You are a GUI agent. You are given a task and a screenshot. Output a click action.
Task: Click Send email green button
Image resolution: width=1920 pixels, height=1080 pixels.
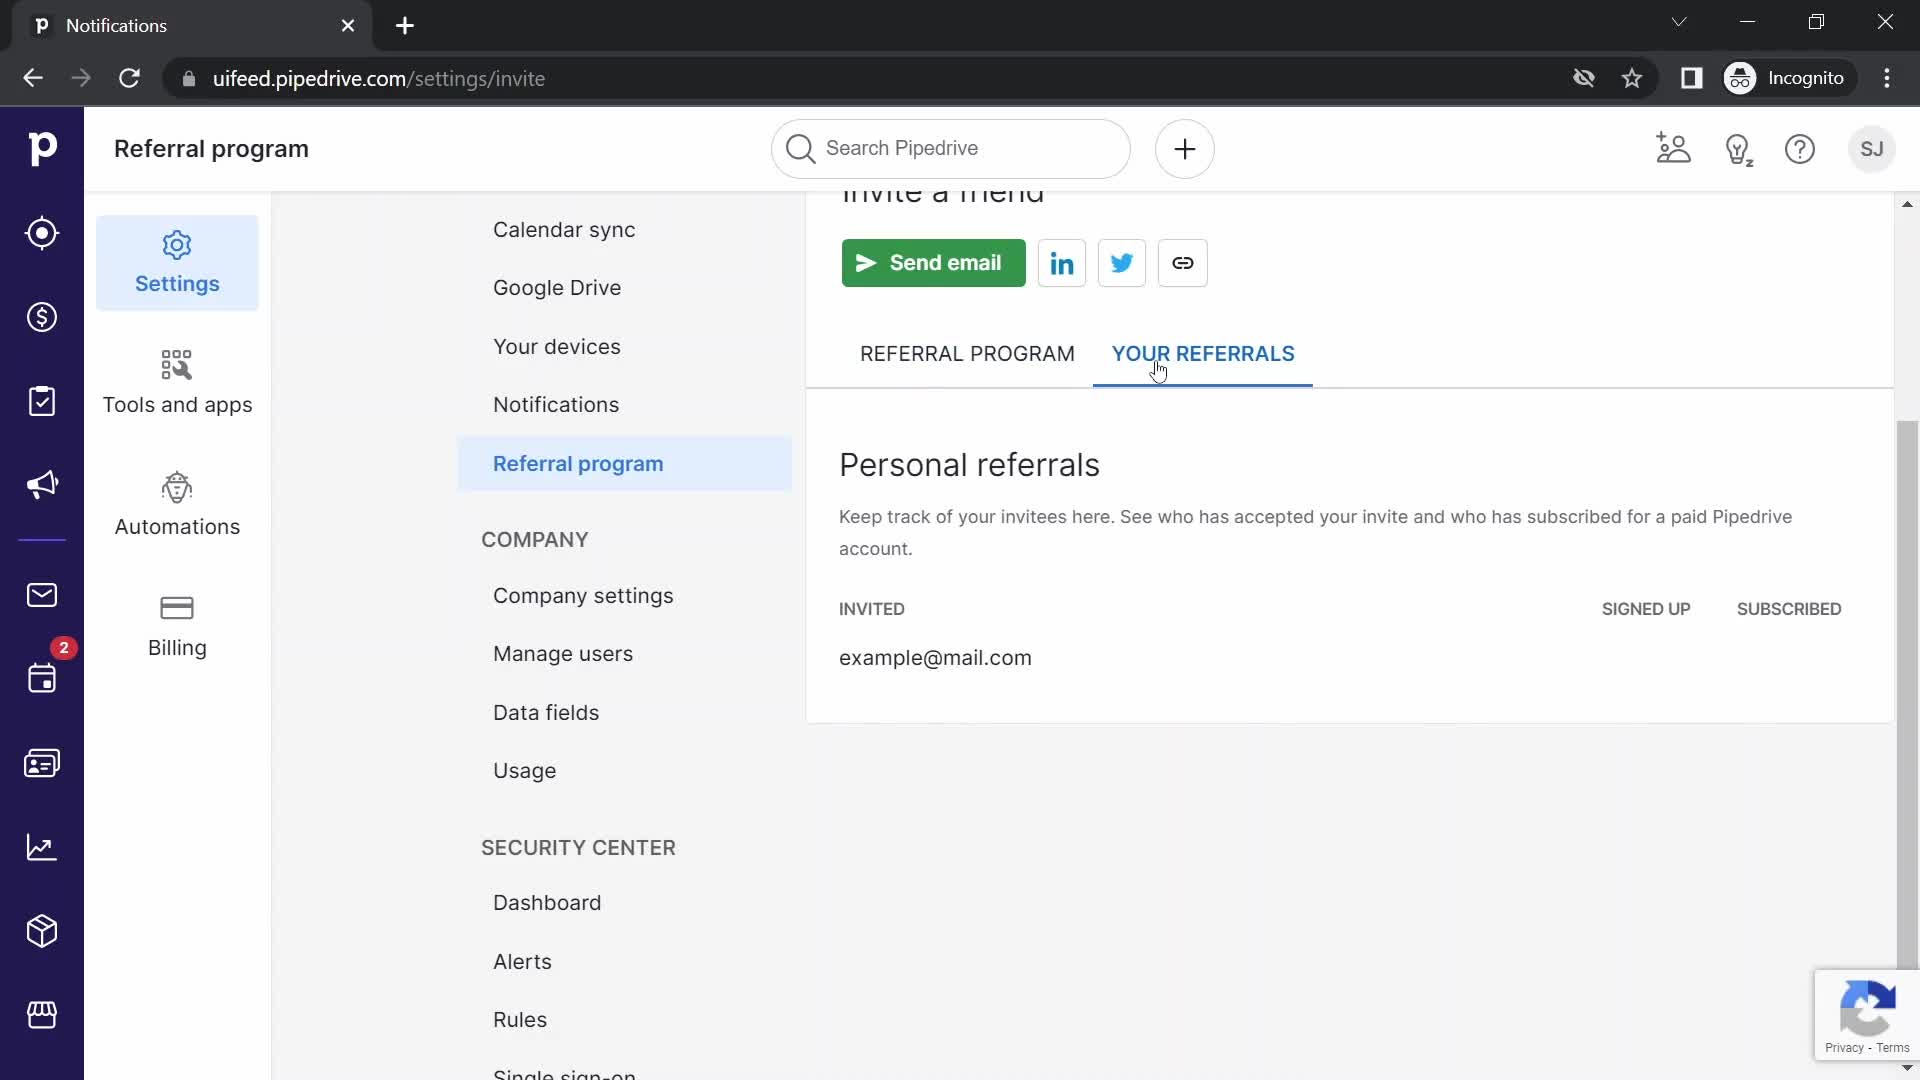[x=932, y=262]
